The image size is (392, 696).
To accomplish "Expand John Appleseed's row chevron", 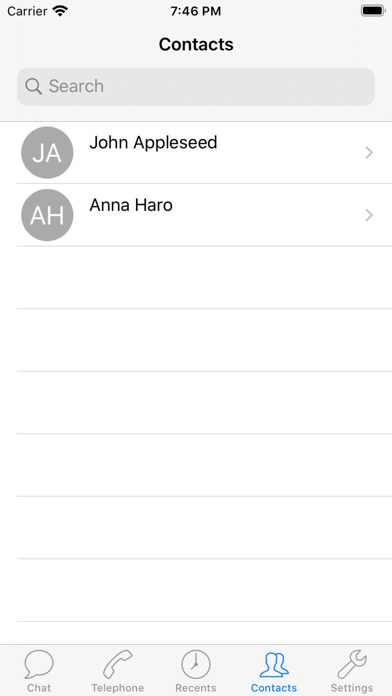I will click(369, 153).
